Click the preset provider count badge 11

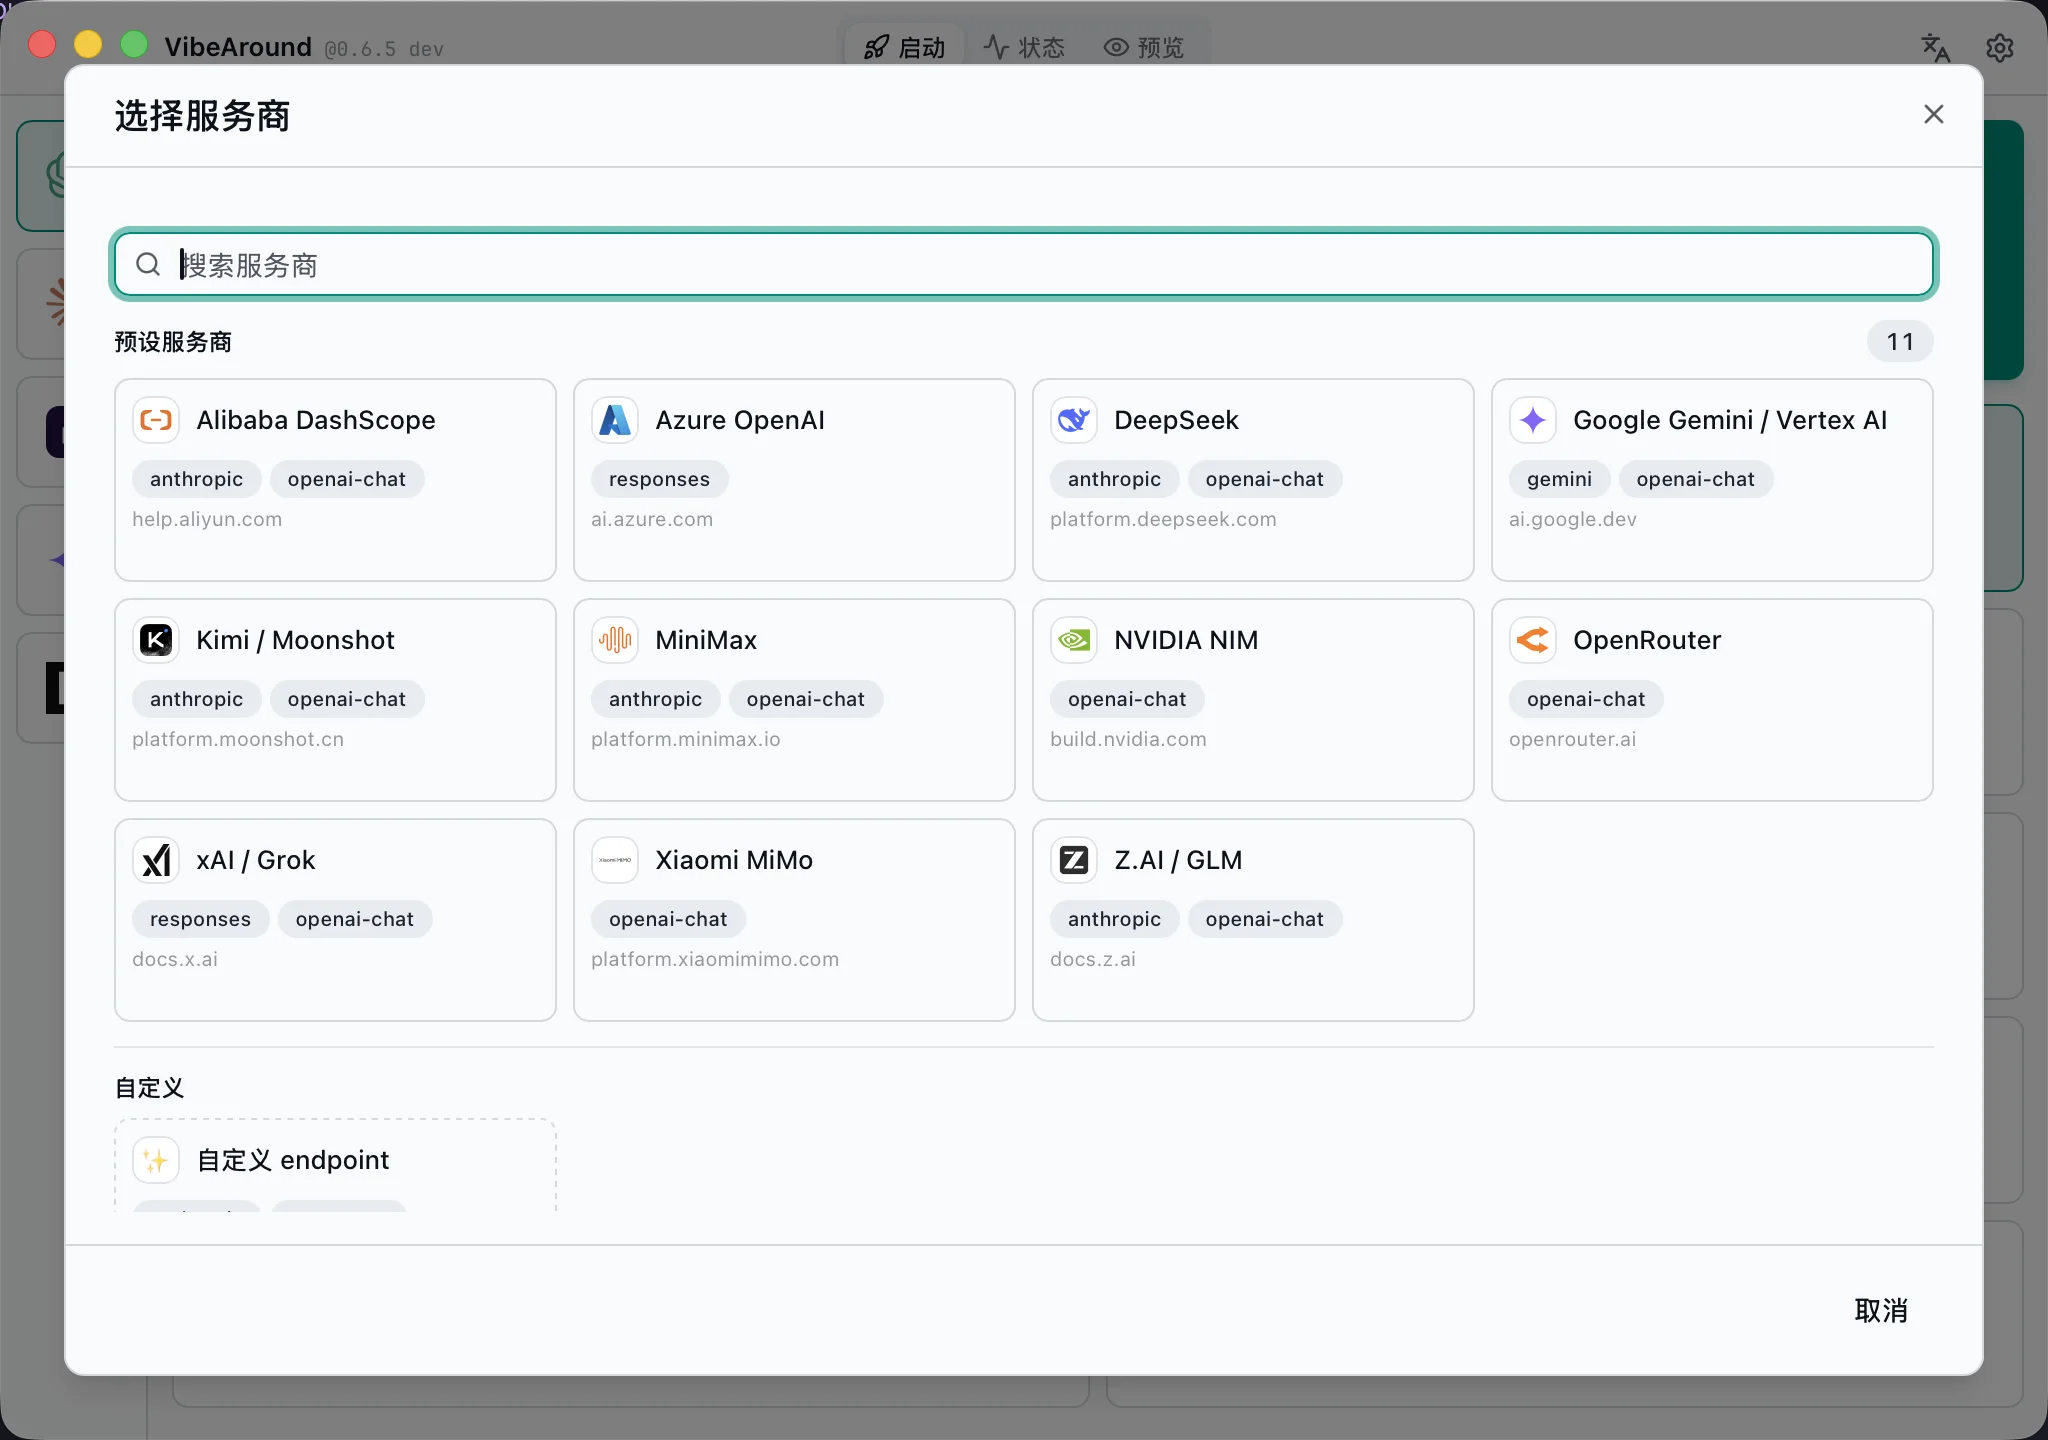[x=1900, y=342]
